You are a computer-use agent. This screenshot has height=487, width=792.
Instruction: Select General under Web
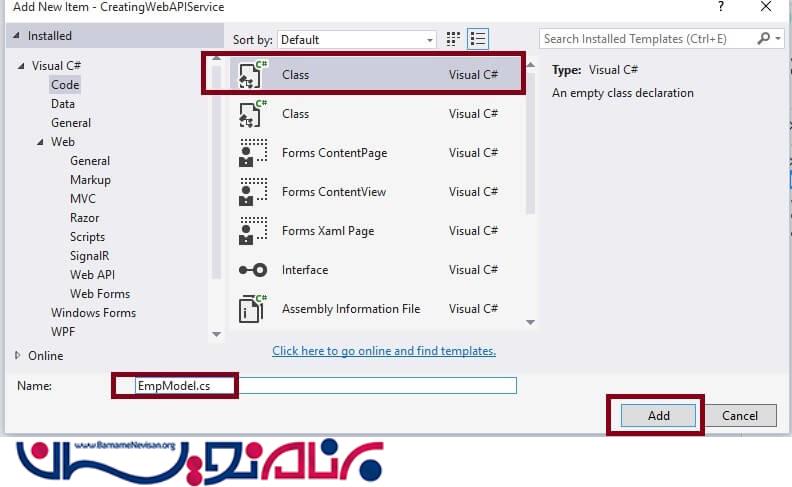(90, 161)
